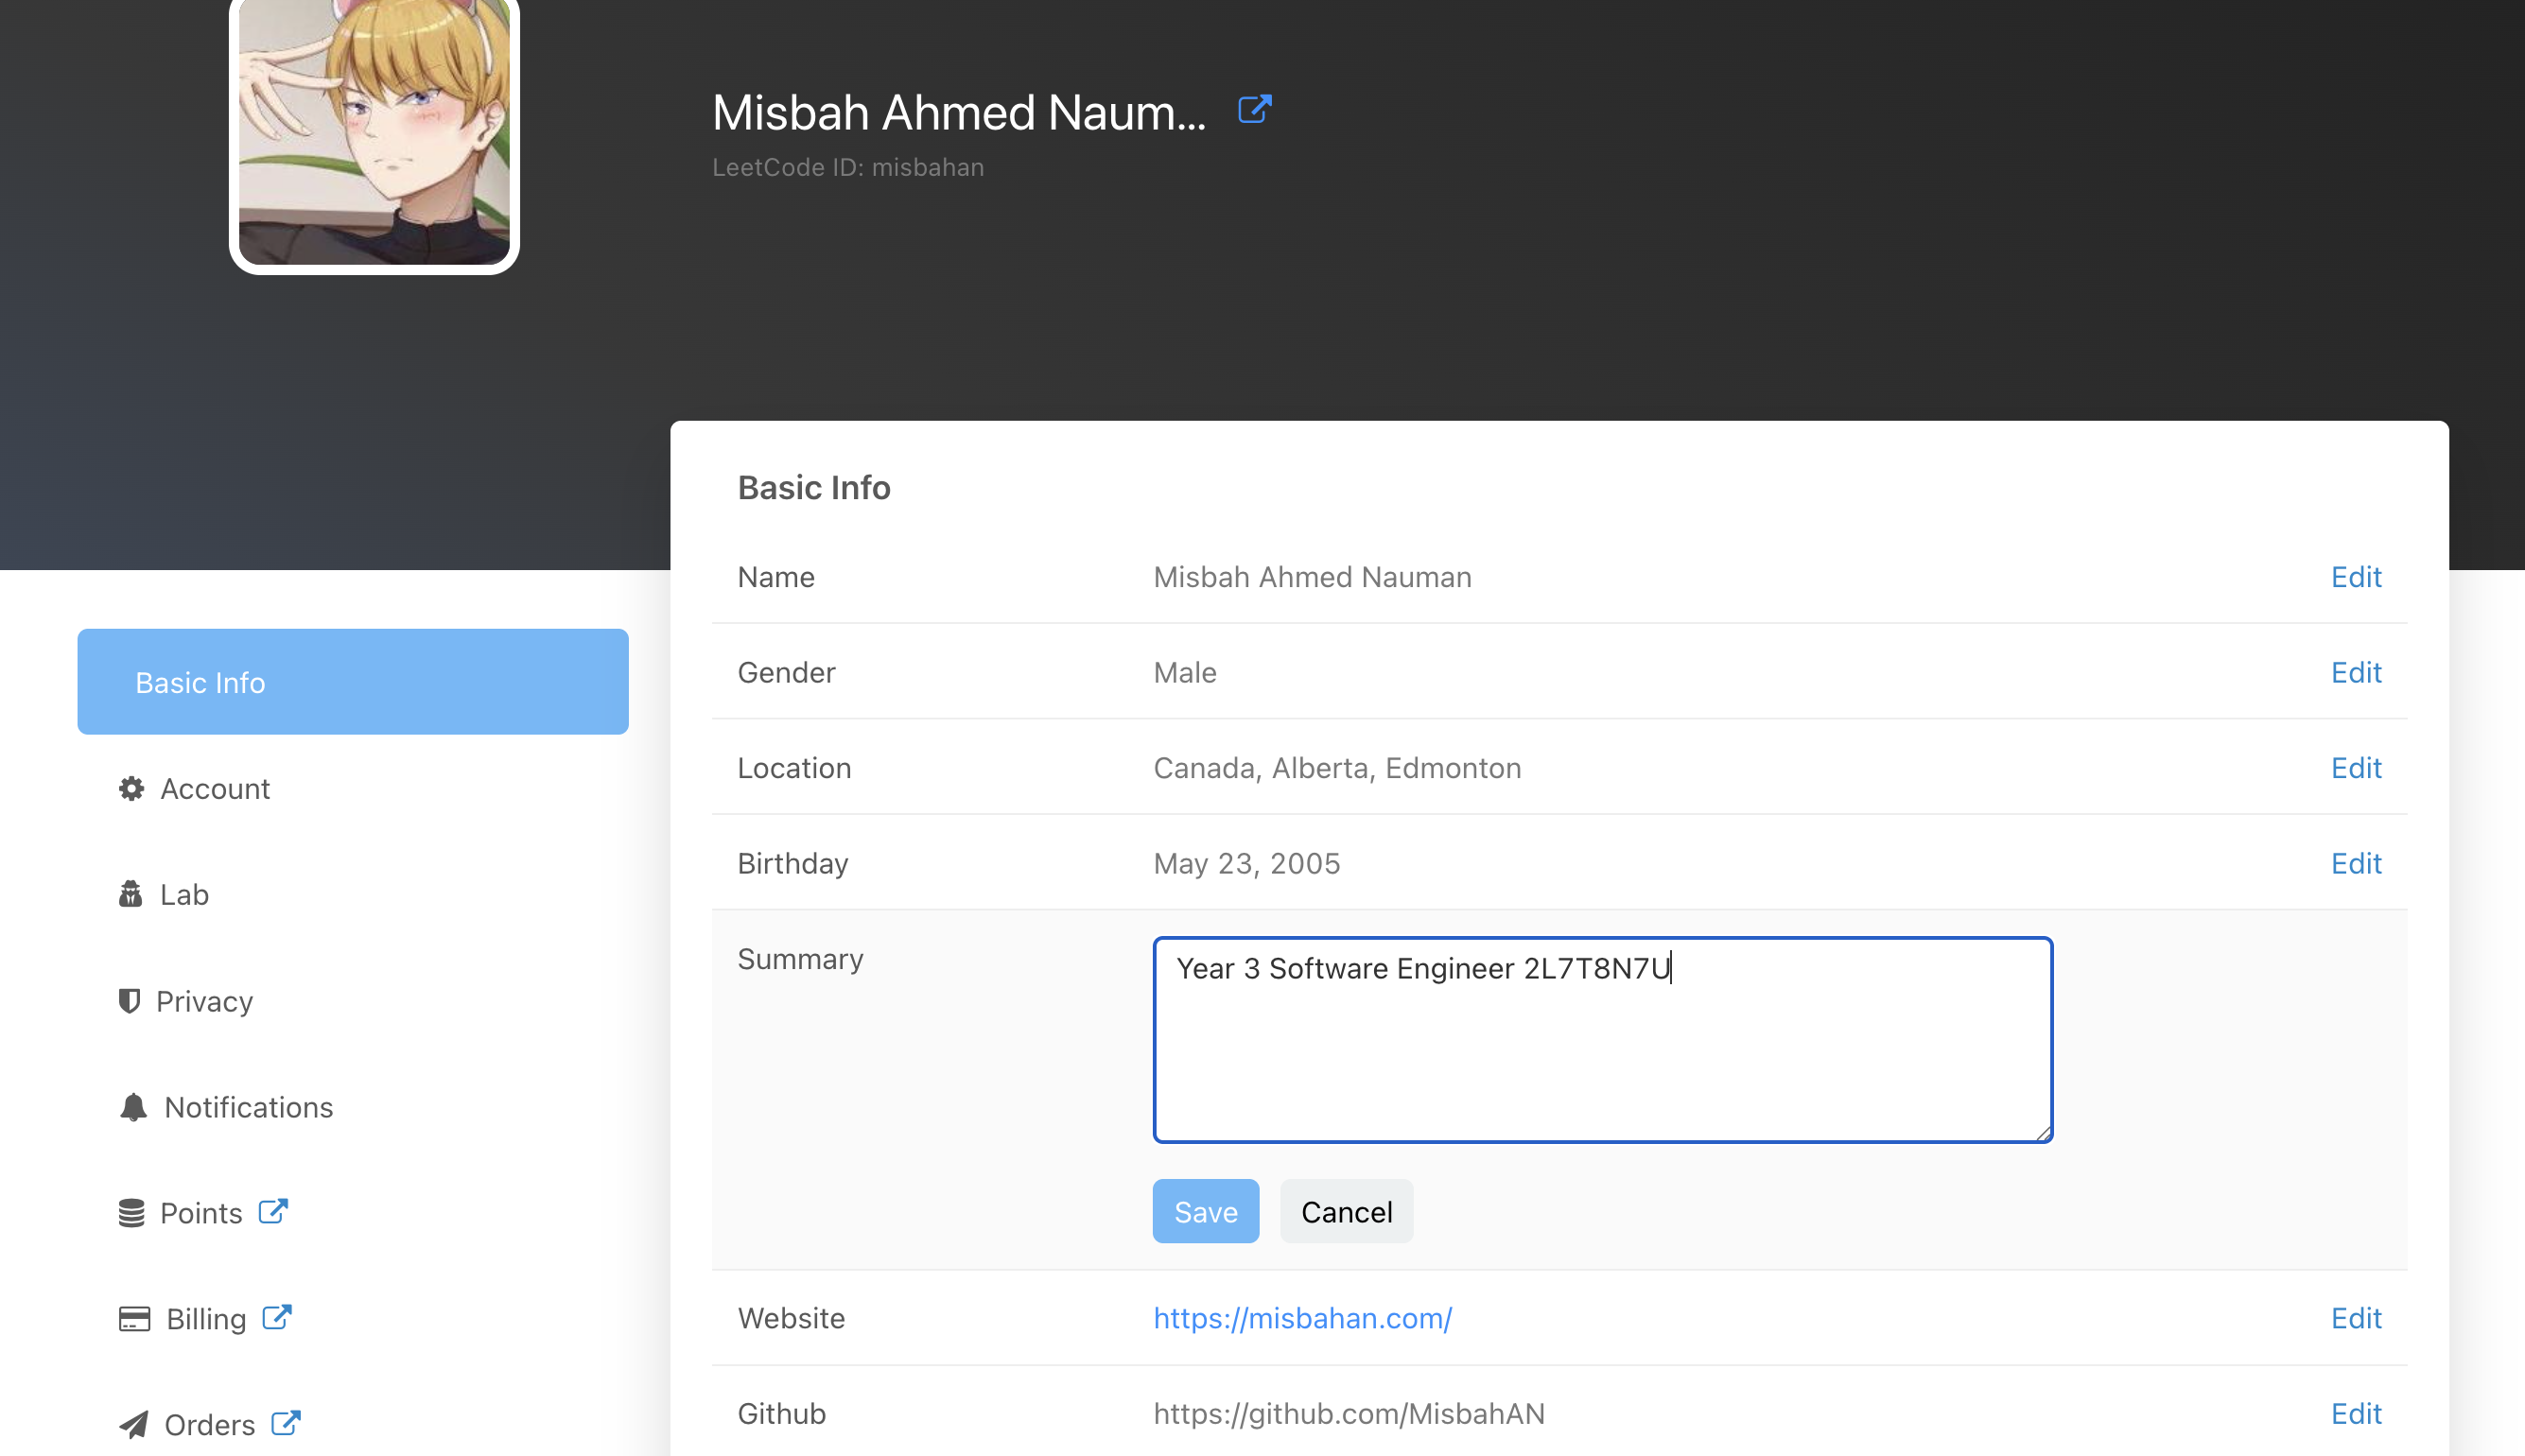The image size is (2525, 1456).
Task: Edit the Location entry
Action: coord(2355,768)
